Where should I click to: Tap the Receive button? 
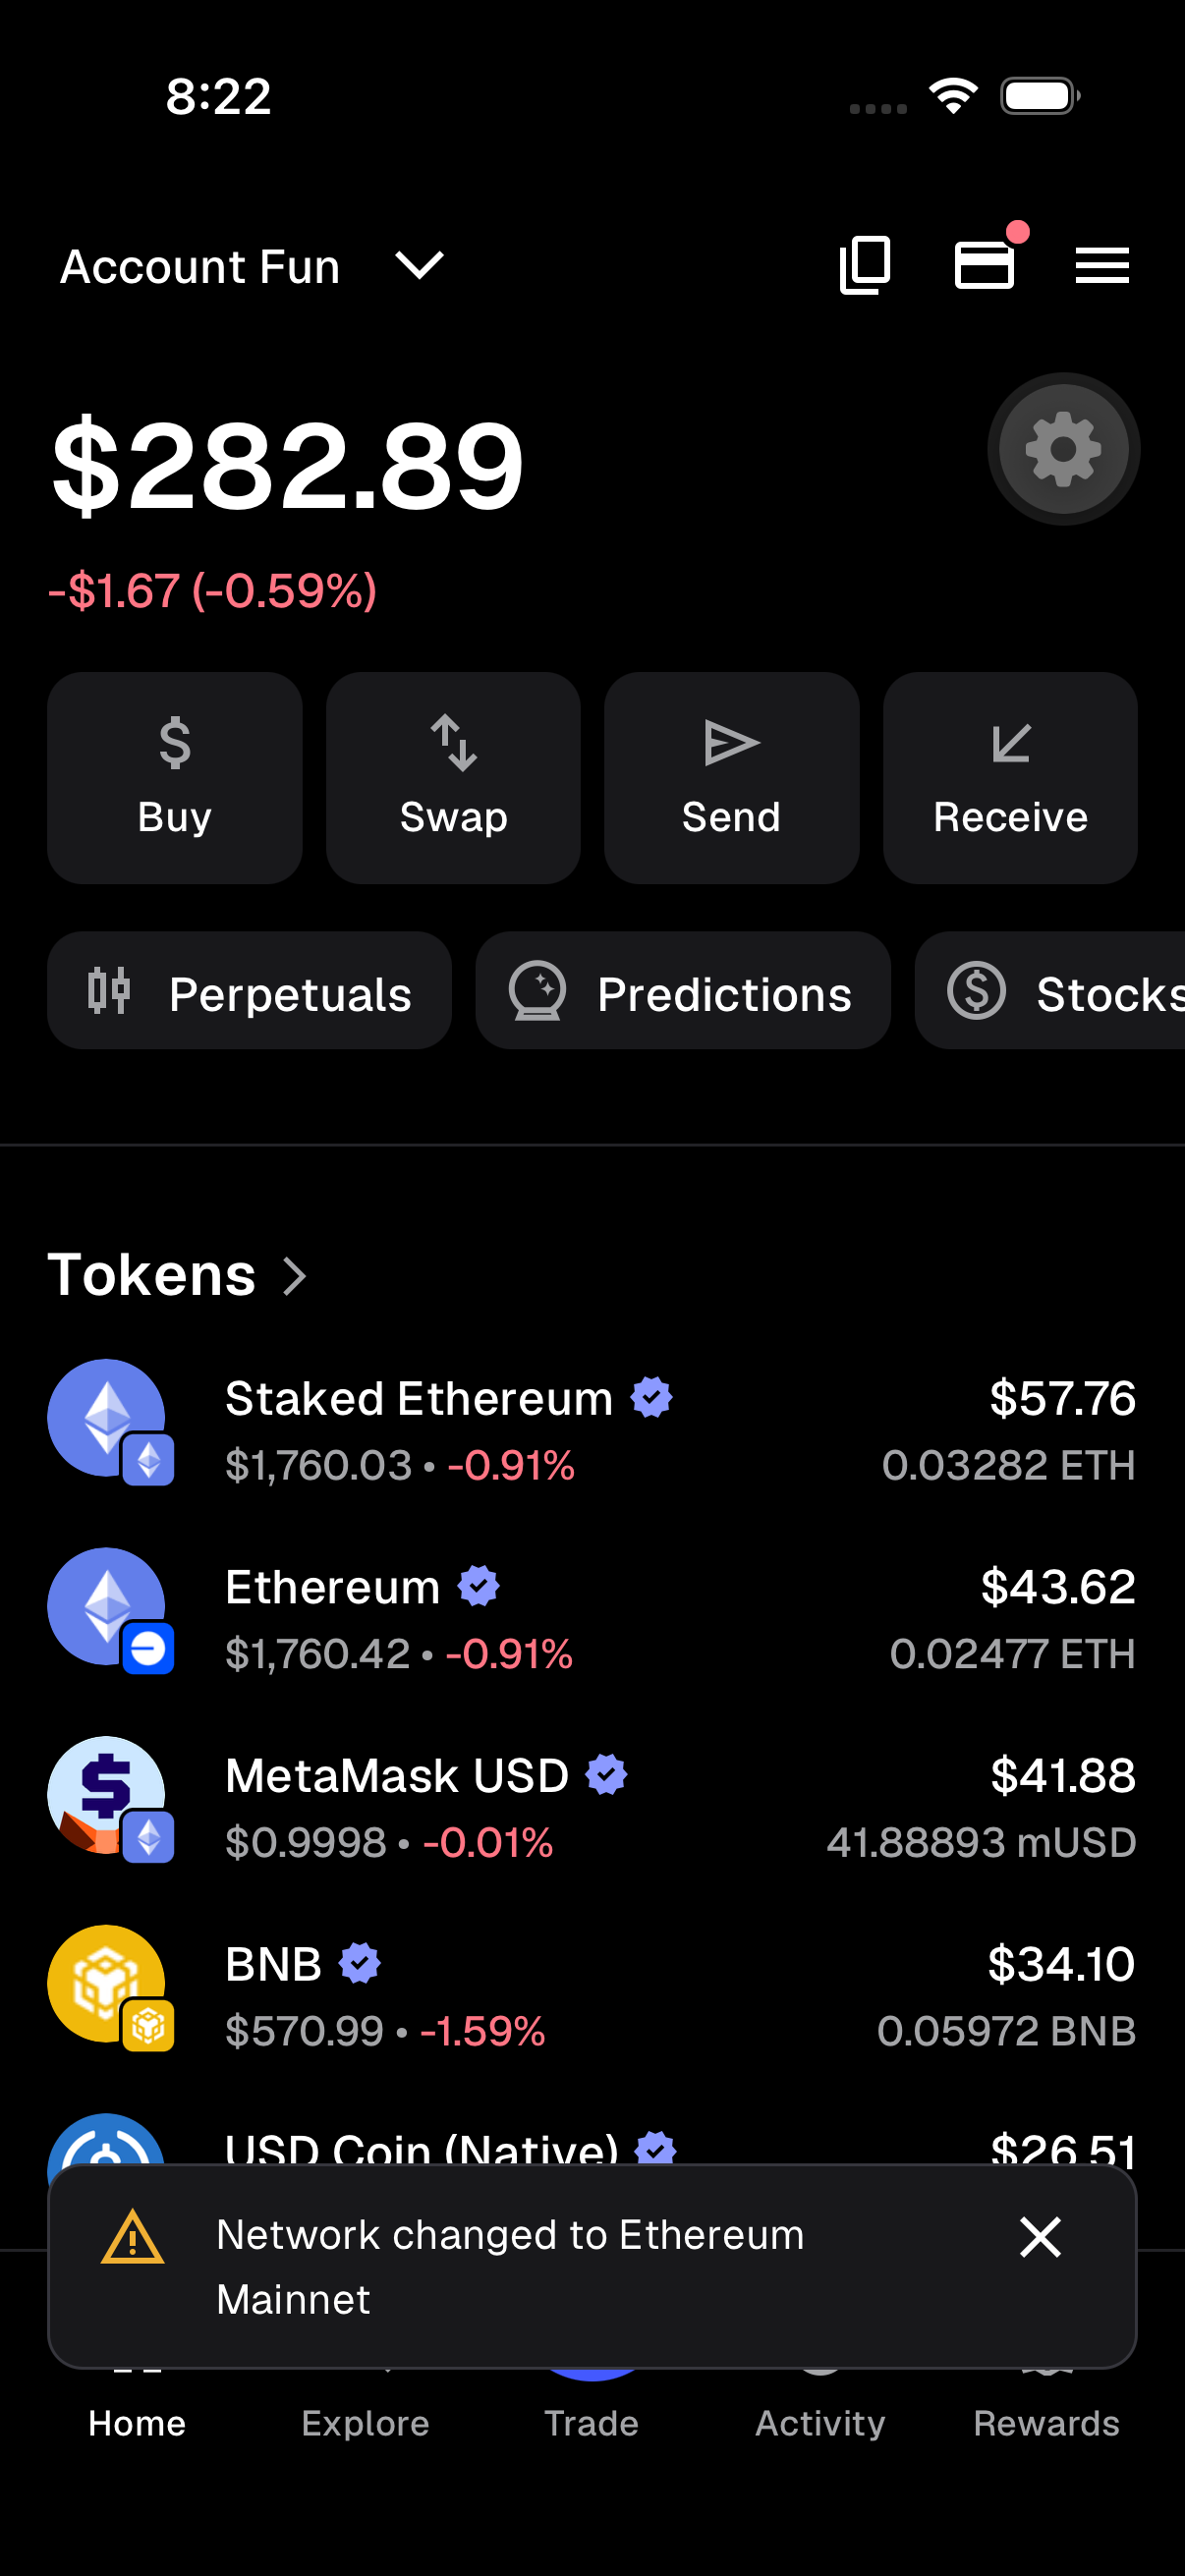point(1010,777)
